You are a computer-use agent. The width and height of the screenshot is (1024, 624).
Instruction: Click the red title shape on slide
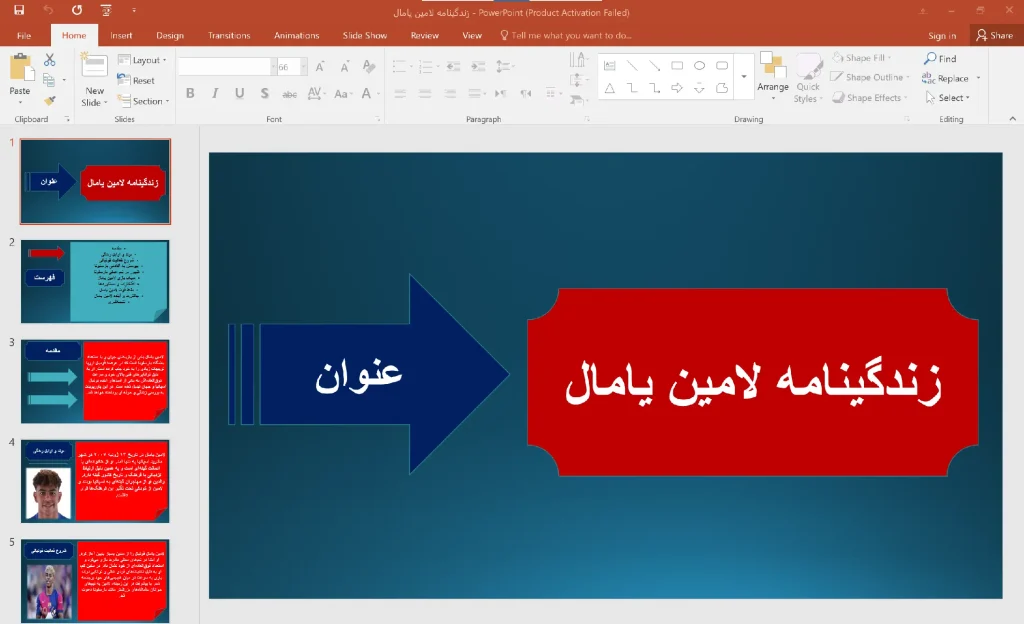pos(753,382)
